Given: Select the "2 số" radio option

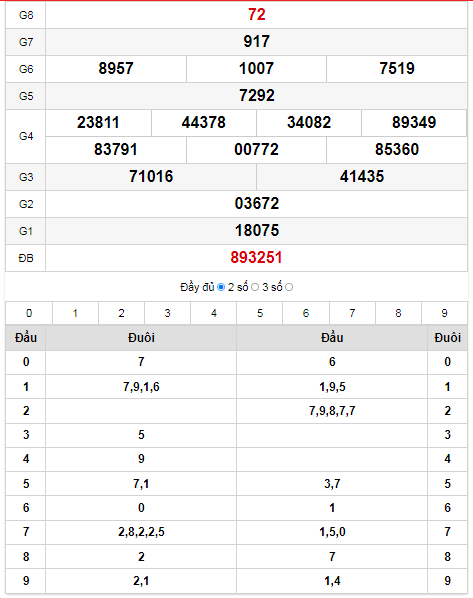Looking at the screenshot, I should [x=255, y=287].
